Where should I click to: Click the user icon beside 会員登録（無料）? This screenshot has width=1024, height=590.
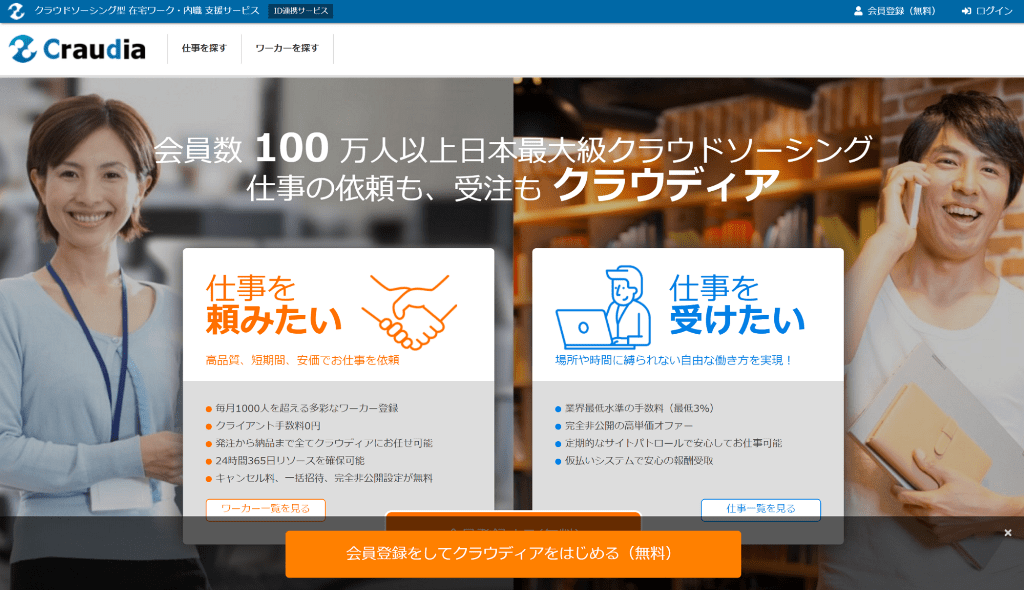tap(858, 11)
